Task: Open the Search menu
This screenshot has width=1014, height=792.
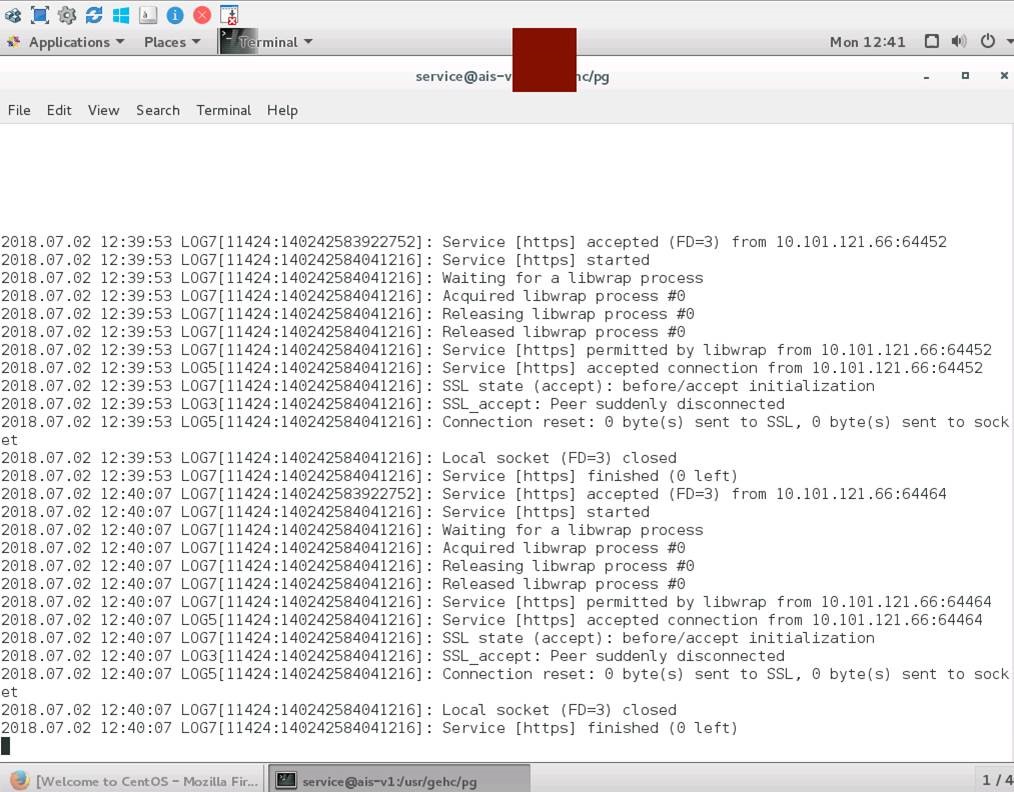Action: coord(158,110)
